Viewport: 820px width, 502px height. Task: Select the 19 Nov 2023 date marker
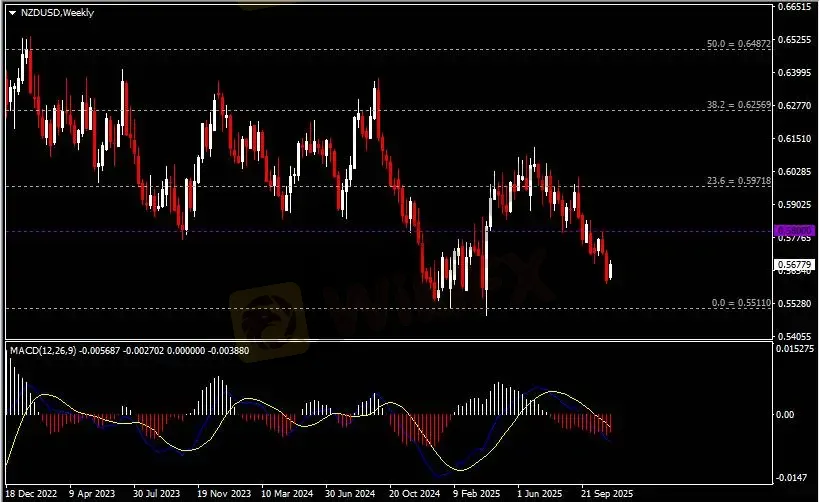point(224,493)
